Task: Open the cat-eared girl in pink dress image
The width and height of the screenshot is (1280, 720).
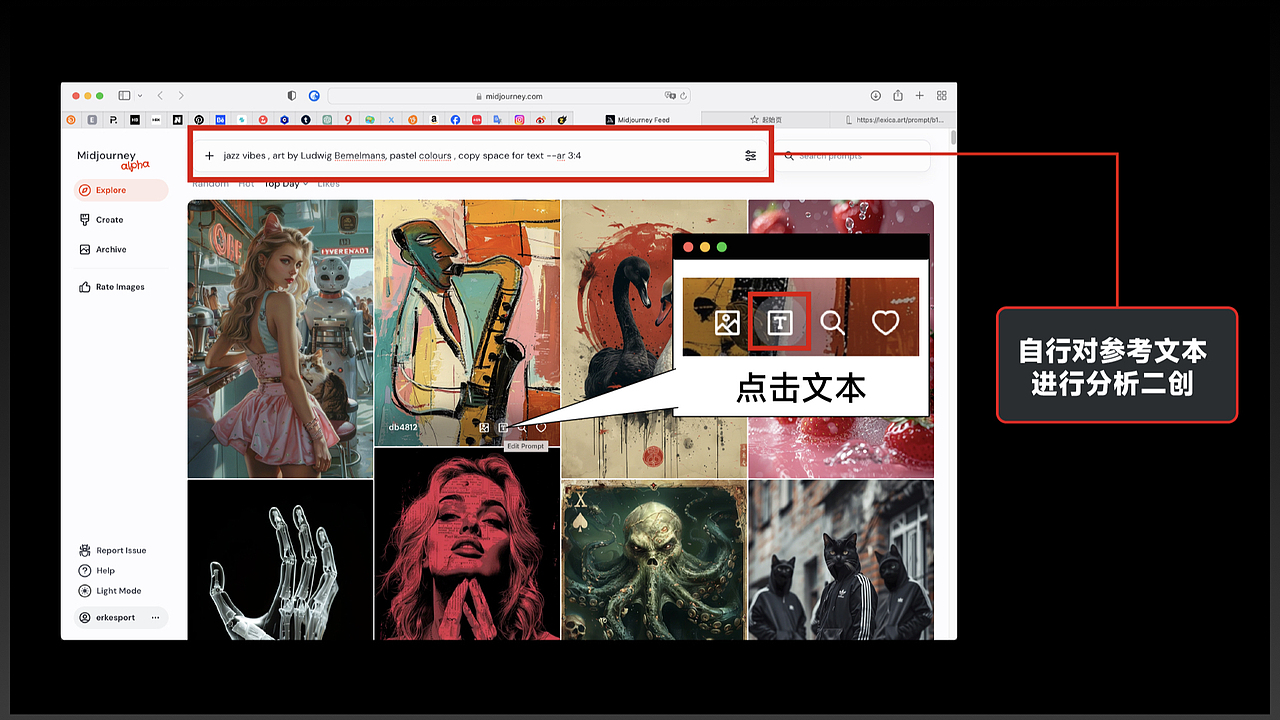Action: pyautogui.click(x=280, y=339)
